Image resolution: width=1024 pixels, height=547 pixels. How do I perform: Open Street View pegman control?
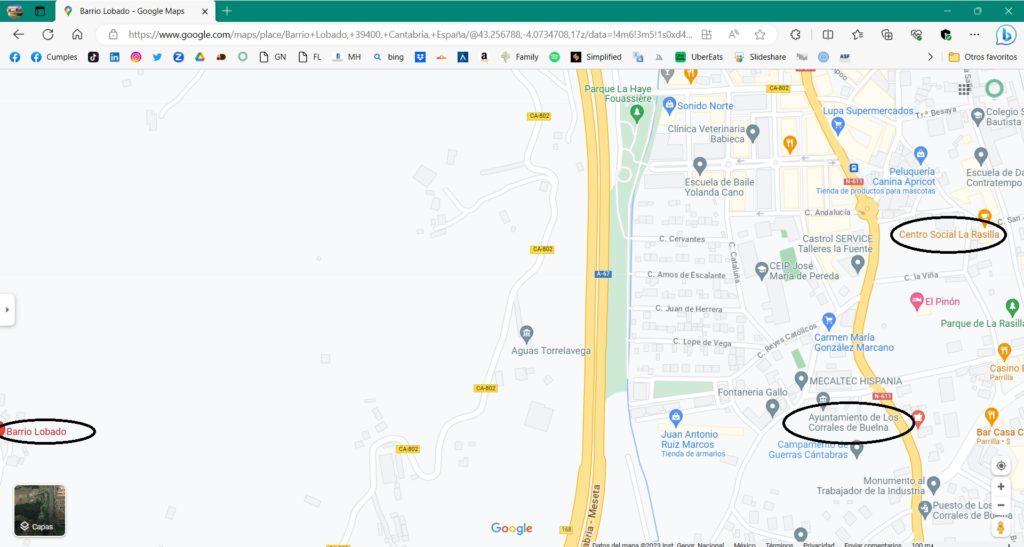(x=1000, y=527)
